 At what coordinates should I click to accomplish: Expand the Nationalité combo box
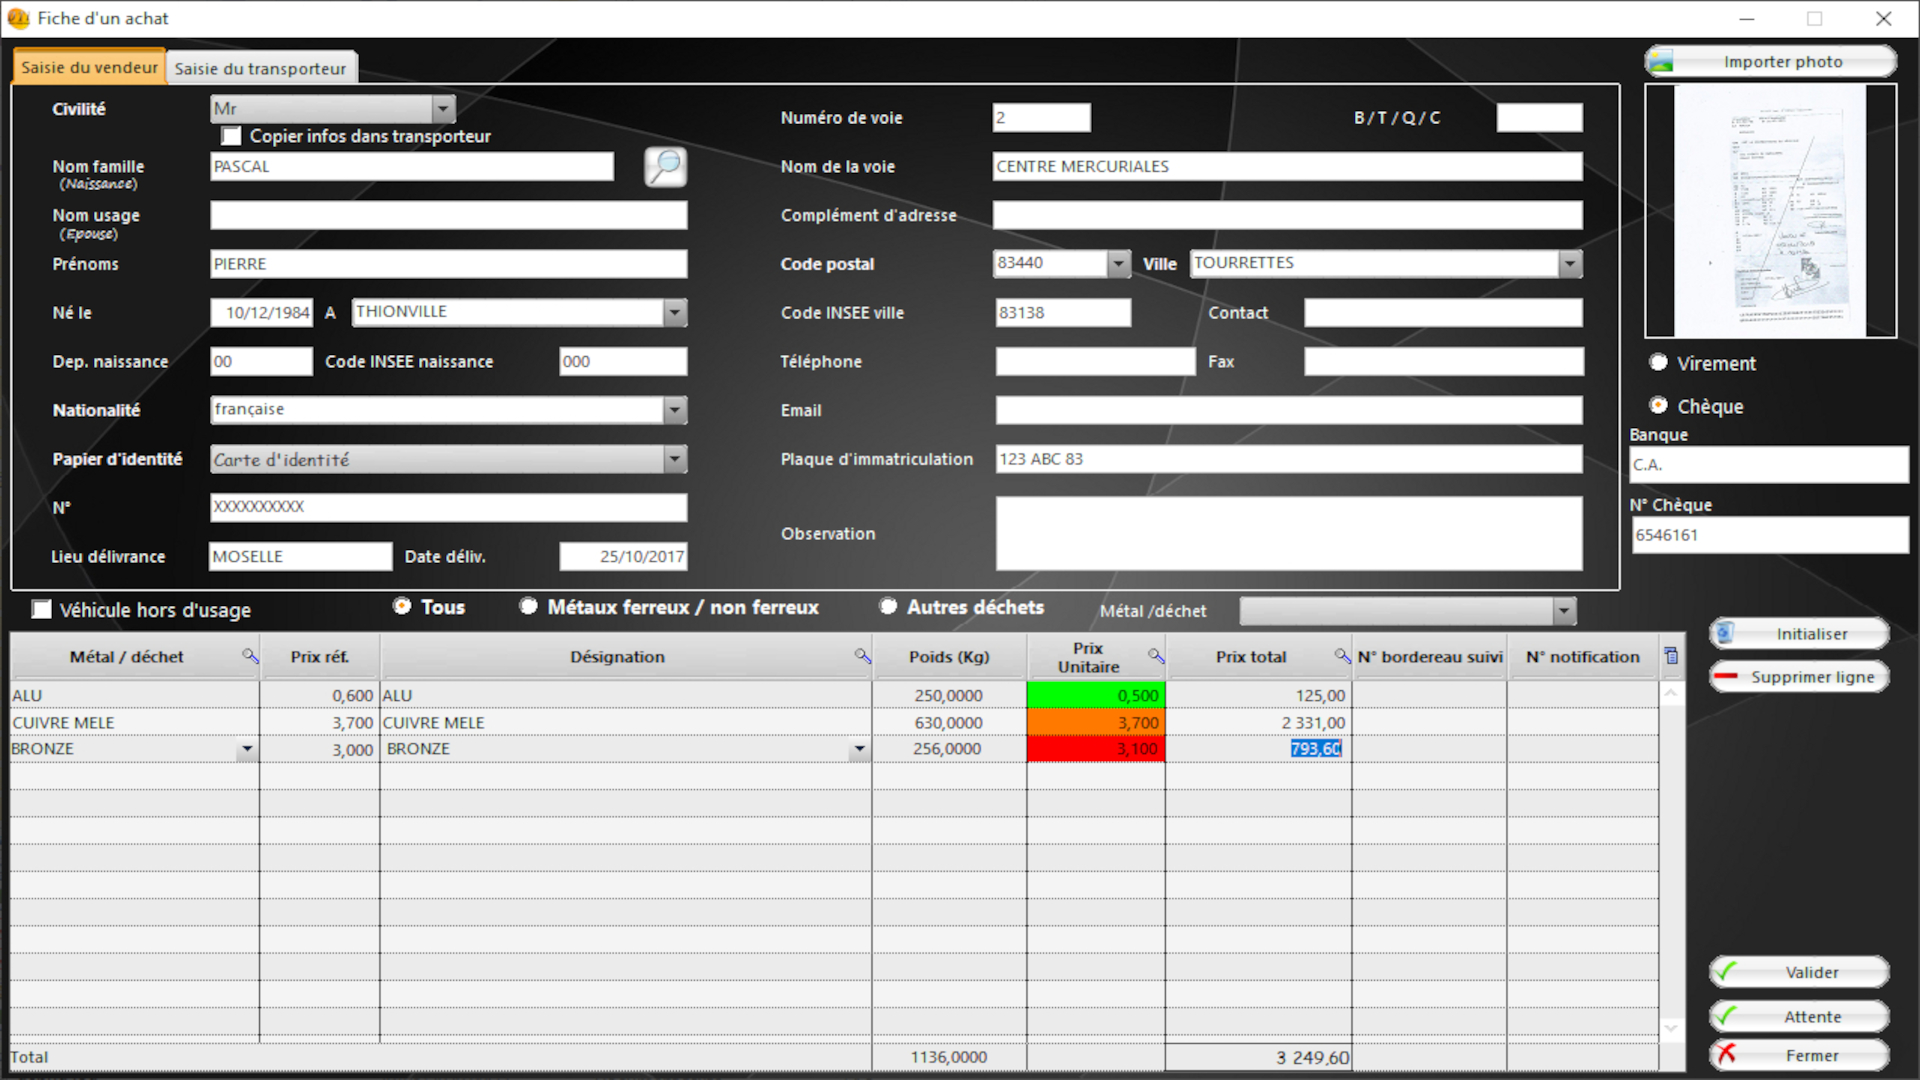point(675,410)
